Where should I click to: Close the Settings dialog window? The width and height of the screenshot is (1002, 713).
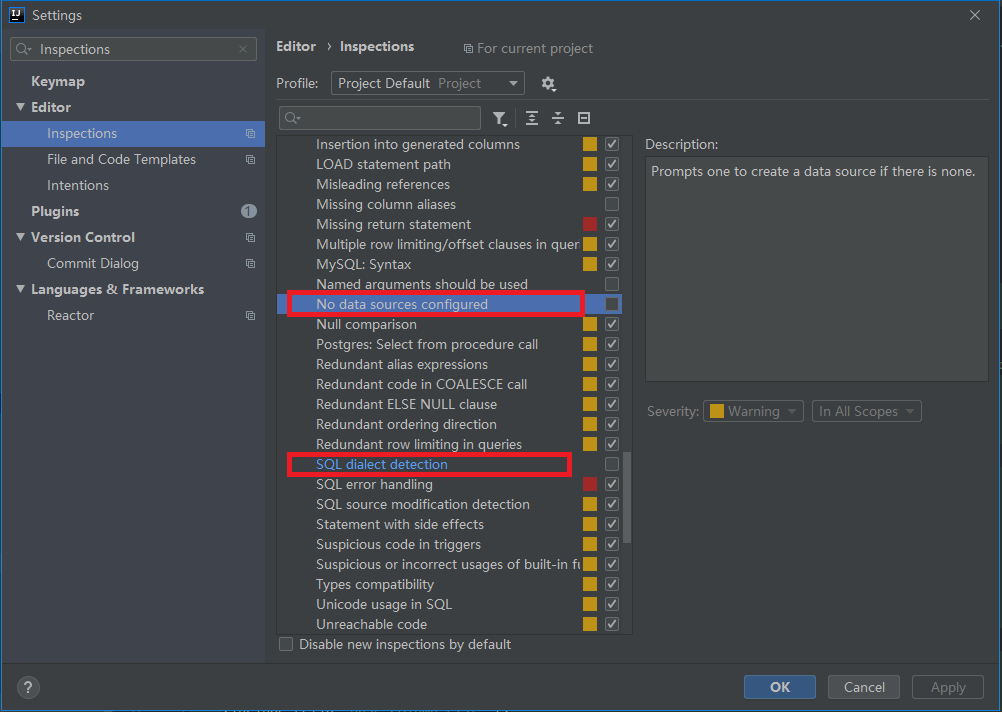click(975, 15)
